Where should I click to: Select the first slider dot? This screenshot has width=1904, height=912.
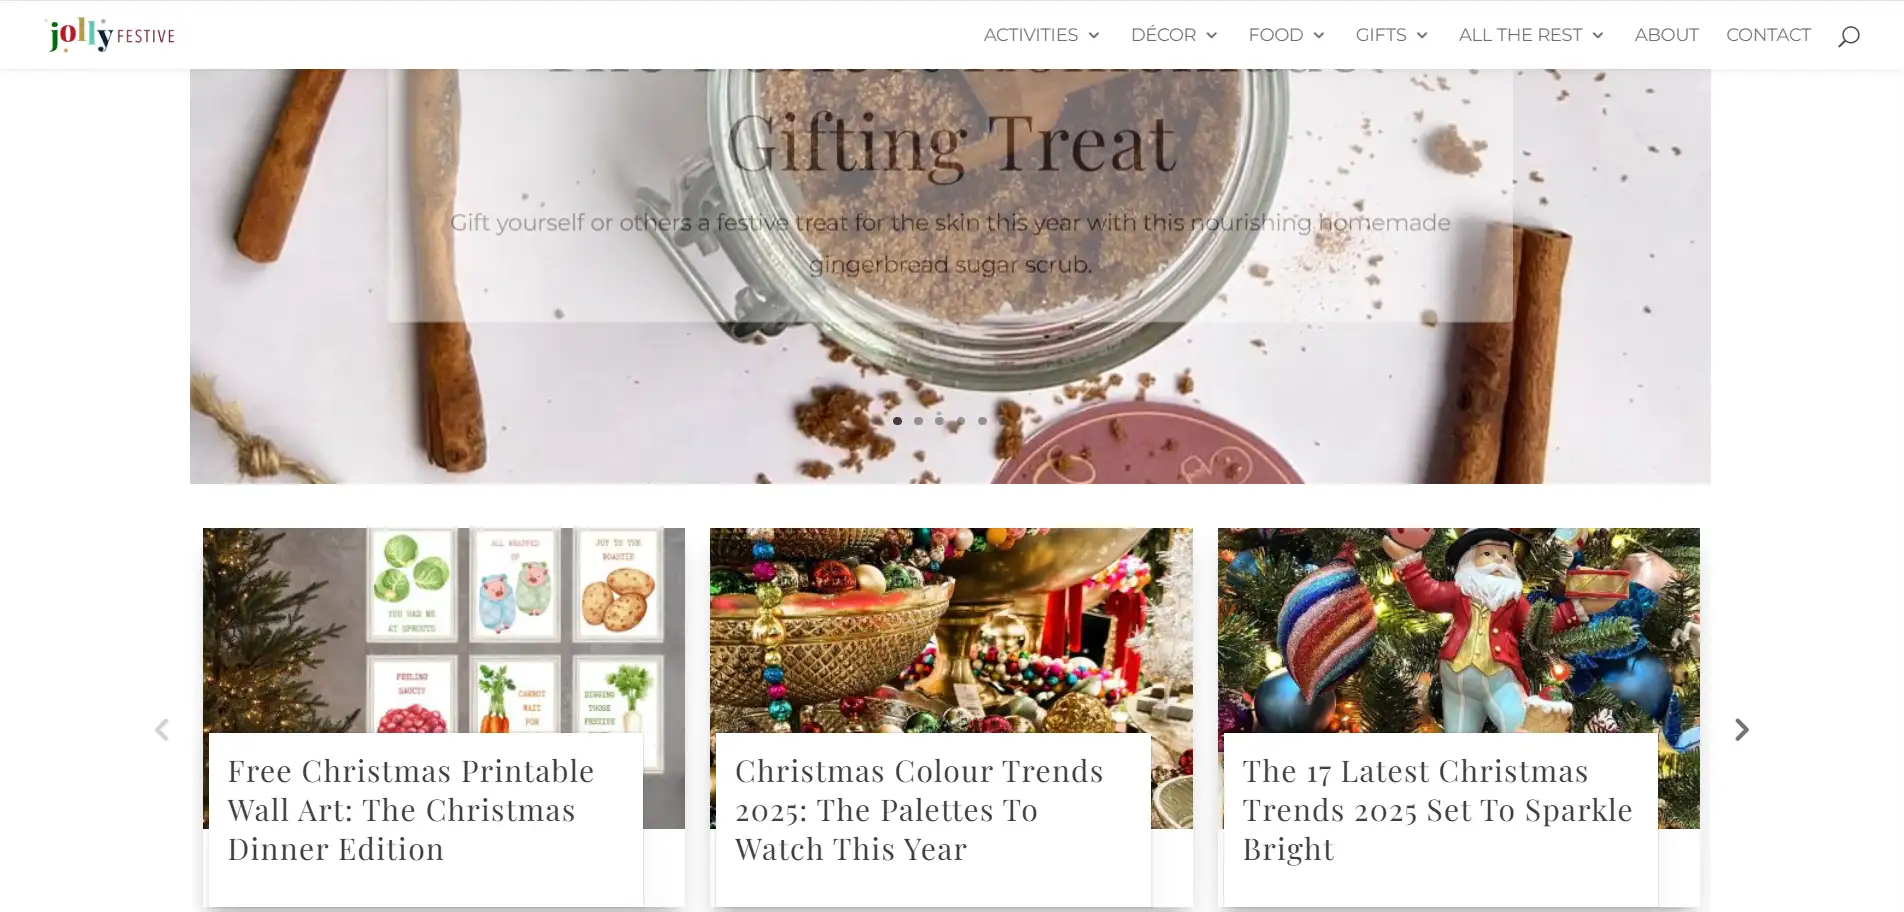pos(897,421)
